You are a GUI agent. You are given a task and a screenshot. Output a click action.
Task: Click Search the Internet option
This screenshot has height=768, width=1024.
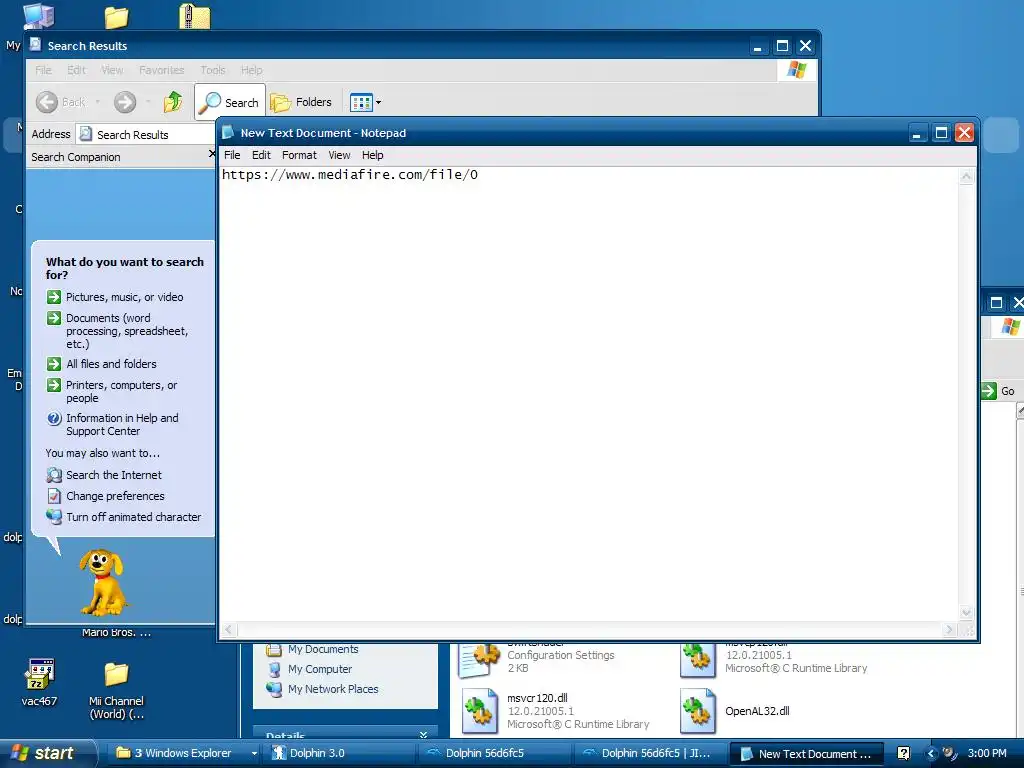114,475
